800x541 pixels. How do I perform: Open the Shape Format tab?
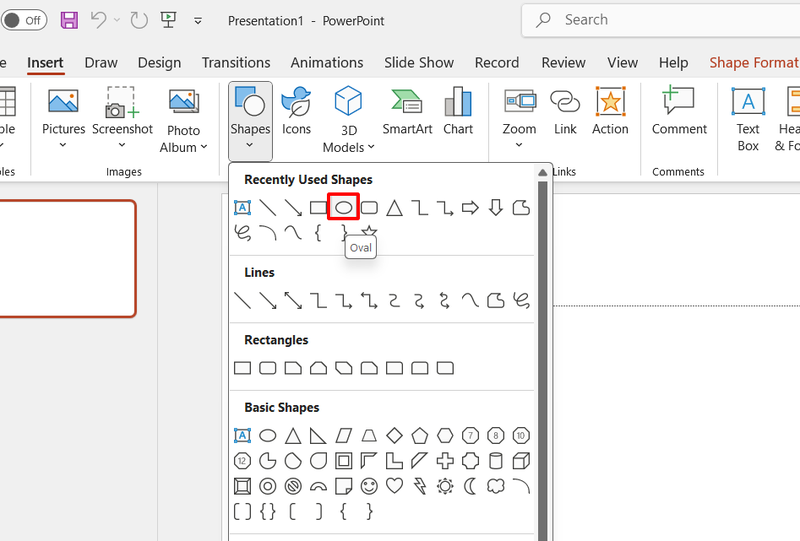[x=754, y=63]
